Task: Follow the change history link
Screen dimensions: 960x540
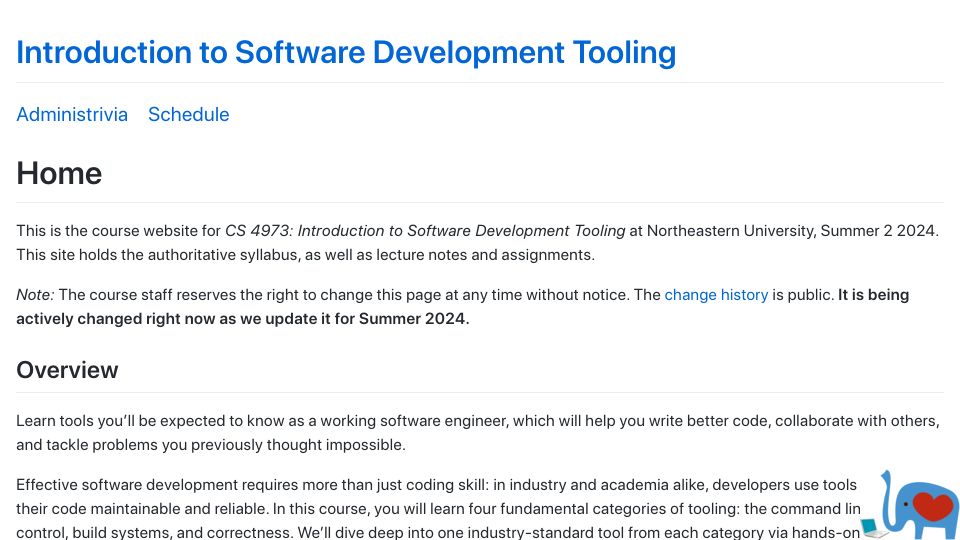Action: 716,294
